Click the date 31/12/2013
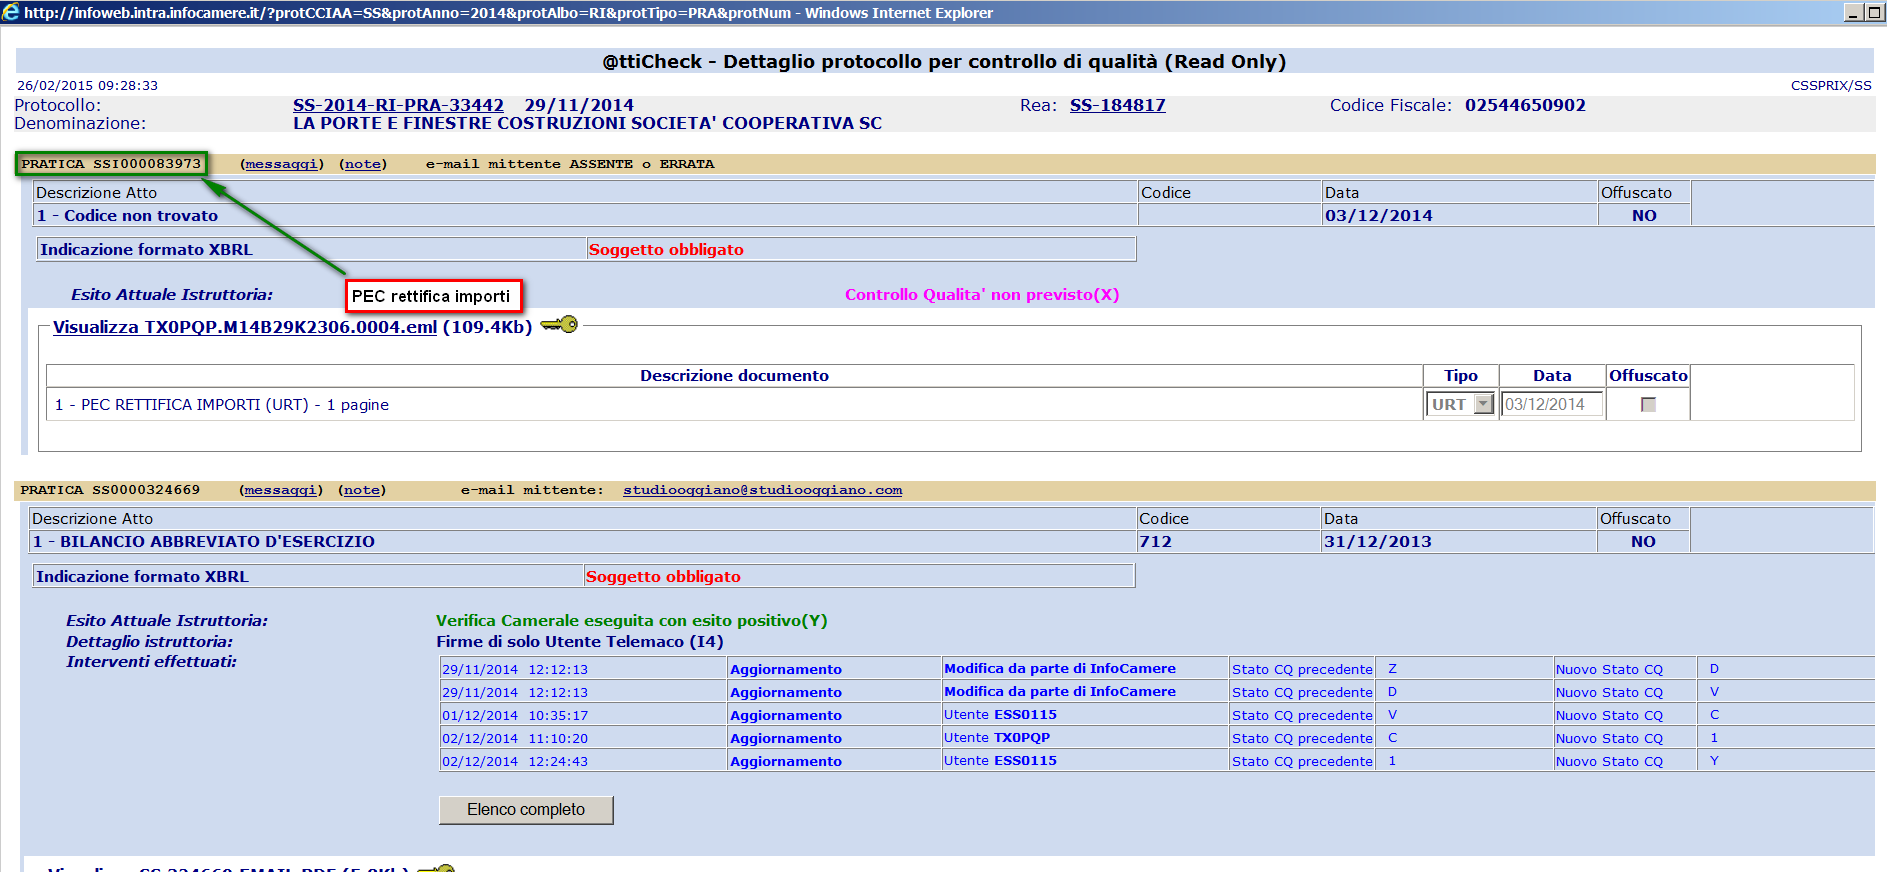The image size is (1887, 872). [x=1377, y=541]
